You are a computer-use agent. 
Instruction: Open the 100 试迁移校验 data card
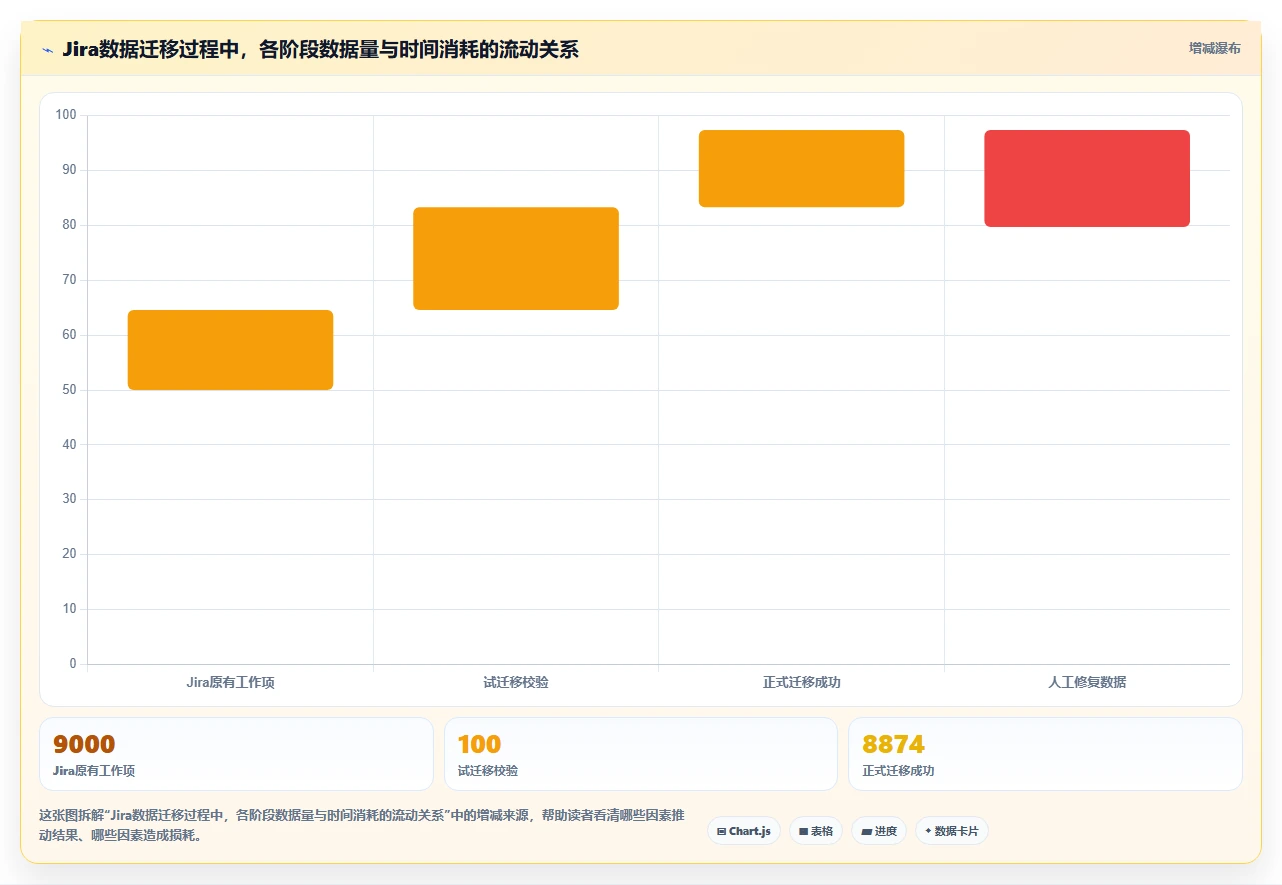coord(641,754)
